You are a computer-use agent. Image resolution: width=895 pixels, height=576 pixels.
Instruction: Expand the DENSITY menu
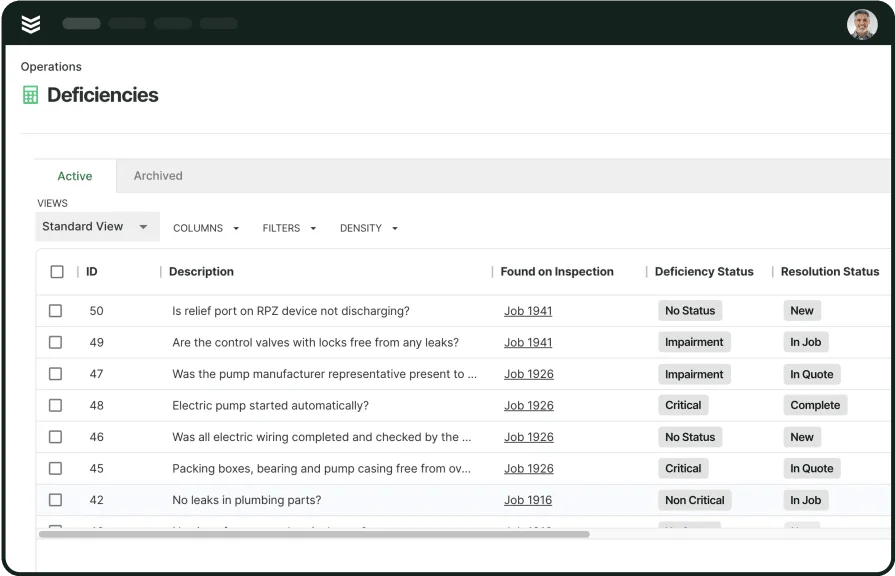coord(369,228)
